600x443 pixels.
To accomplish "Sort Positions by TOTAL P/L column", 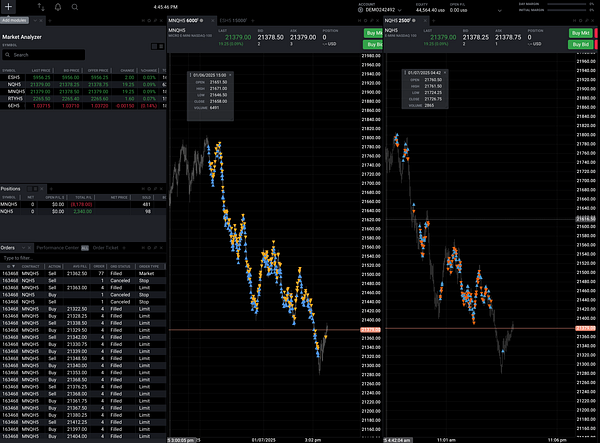I will 81,197.
